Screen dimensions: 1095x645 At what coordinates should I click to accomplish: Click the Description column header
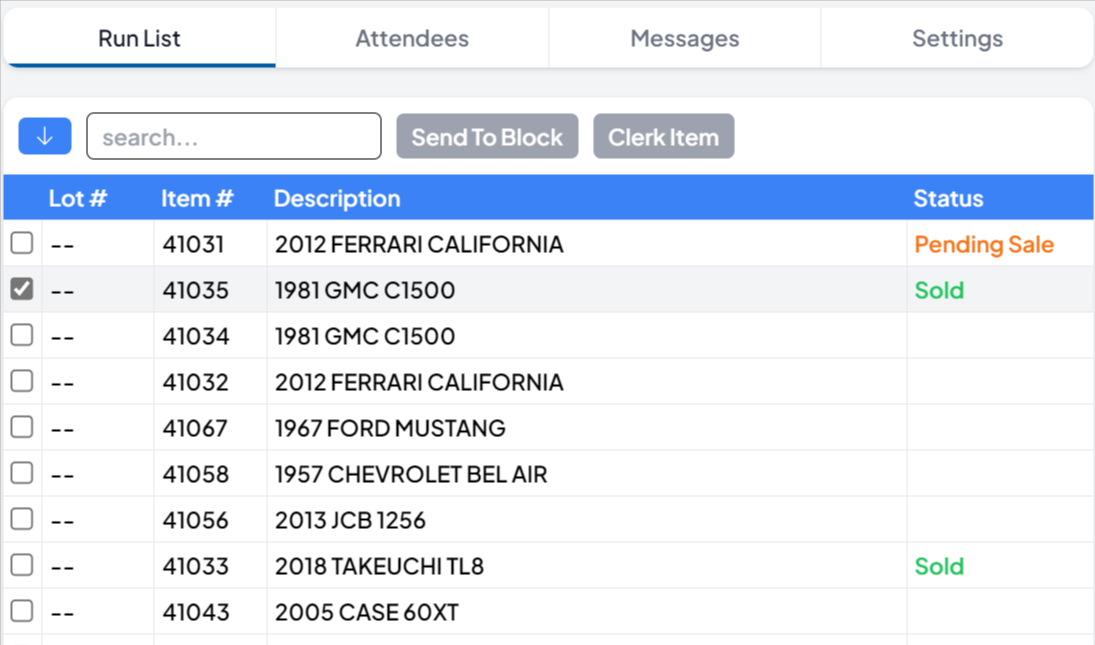click(337, 198)
